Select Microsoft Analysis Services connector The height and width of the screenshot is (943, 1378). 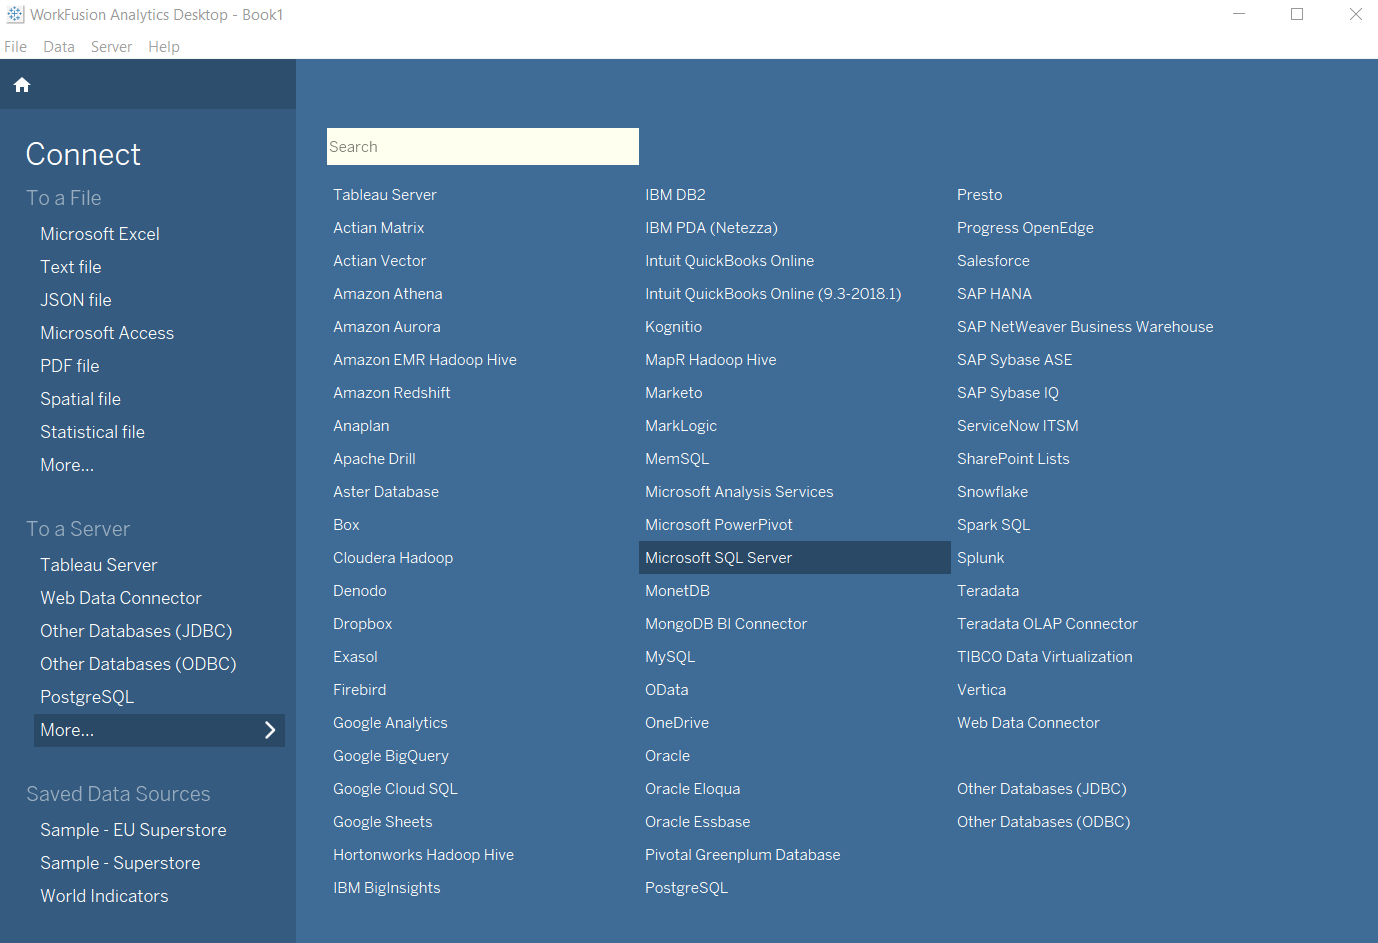tap(739, 492)
